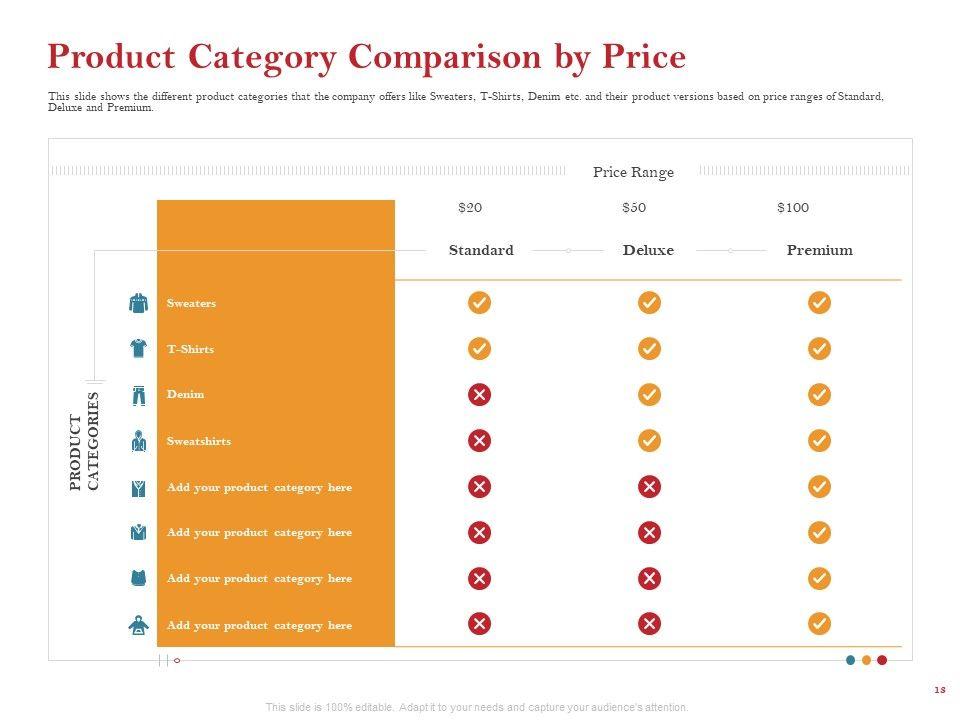The height and width of the screenshot is (720, 960).
Task: Click the Sweatshirts Deluxe checkmark
Action: 649,440
